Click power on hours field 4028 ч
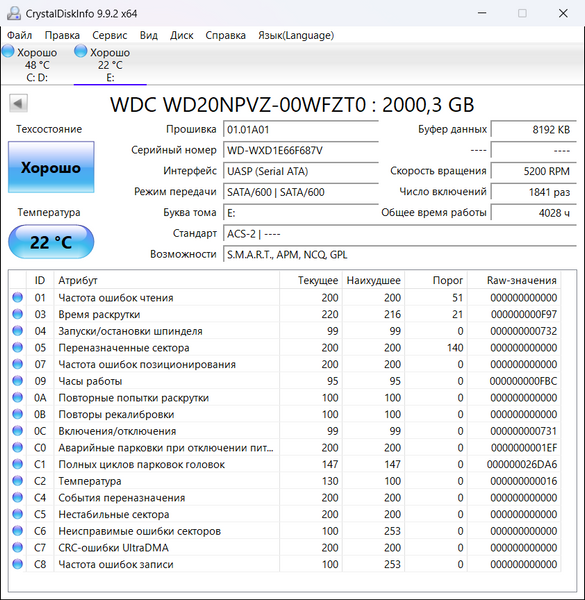 click(534, 213)
